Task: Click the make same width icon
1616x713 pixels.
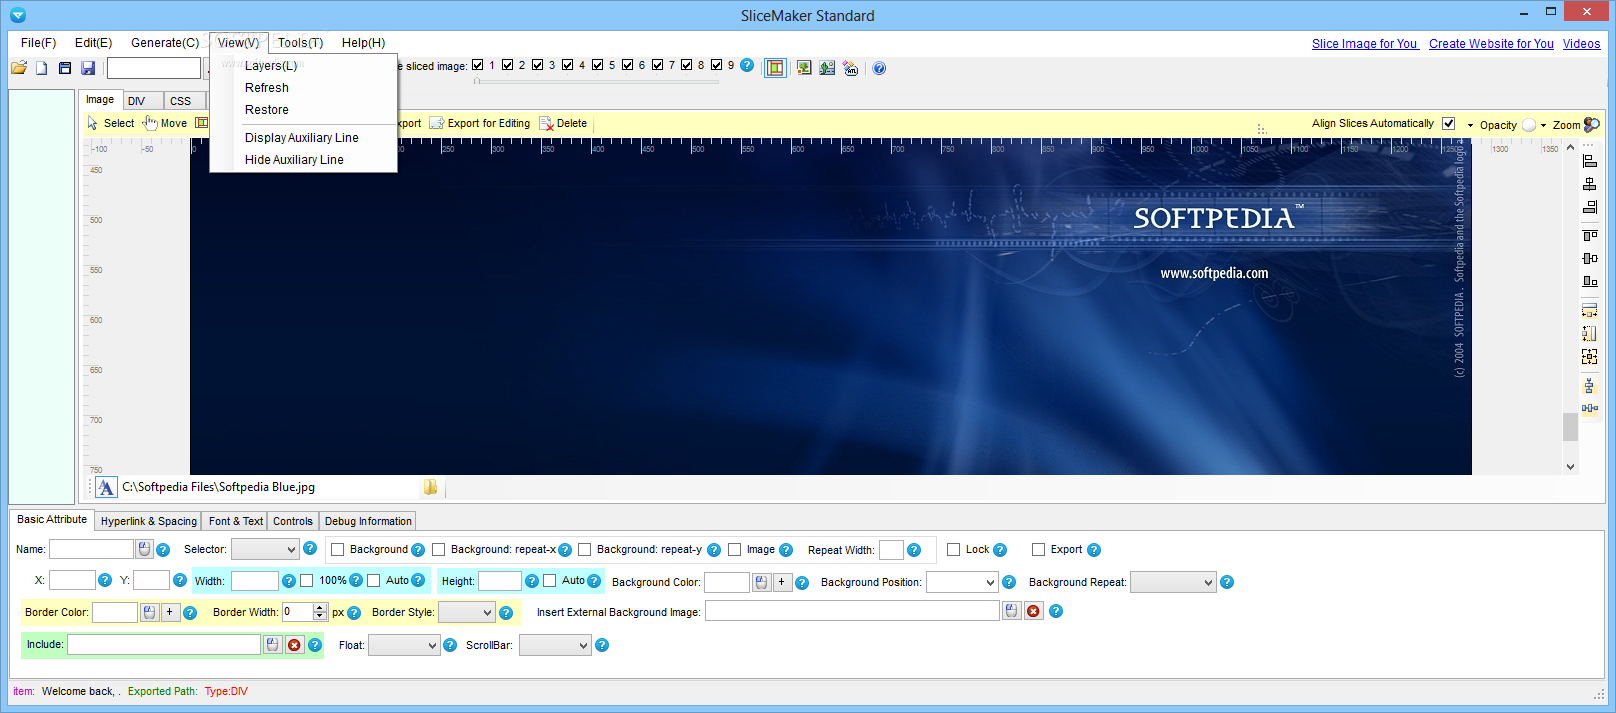Action: pos(1590,310)
